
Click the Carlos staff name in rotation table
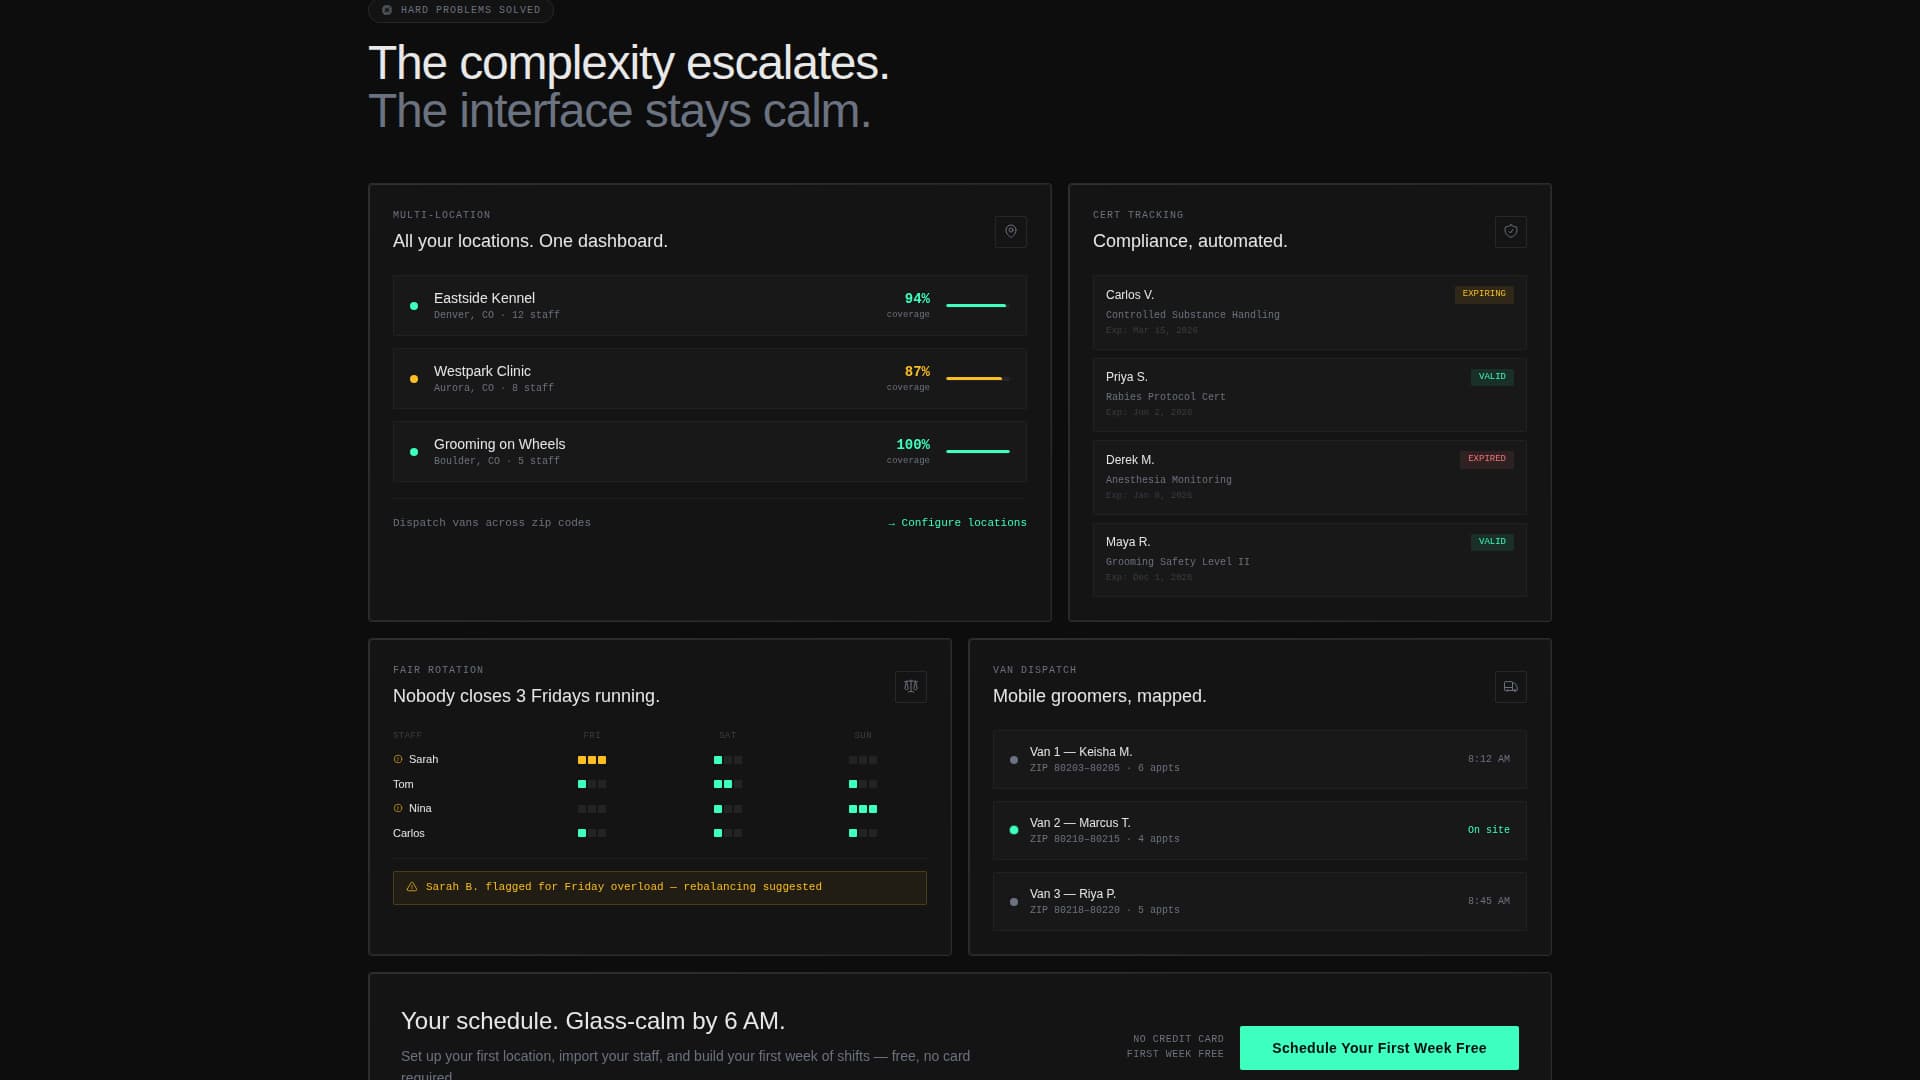pos(409,833)
